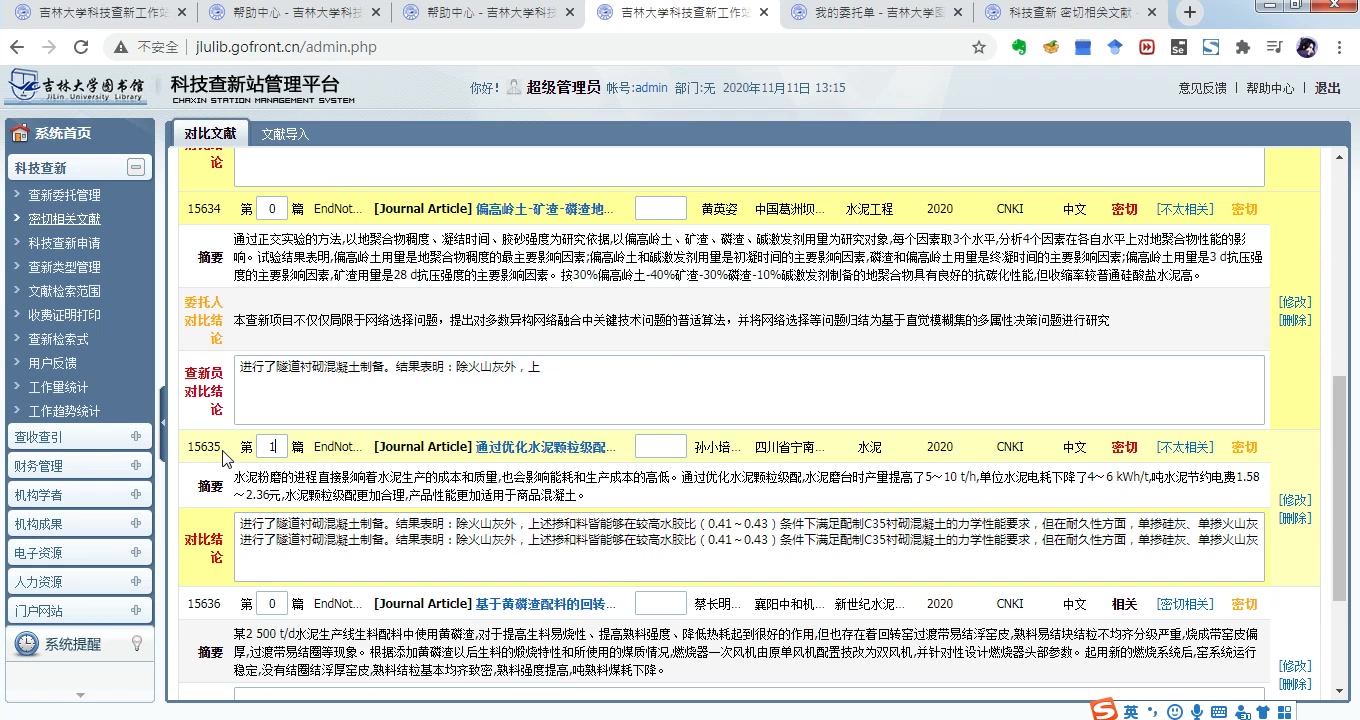Expand the 机构成果 section
Image resolution: width=1360 pixels, height=720 pixels.
coord(136,524)
